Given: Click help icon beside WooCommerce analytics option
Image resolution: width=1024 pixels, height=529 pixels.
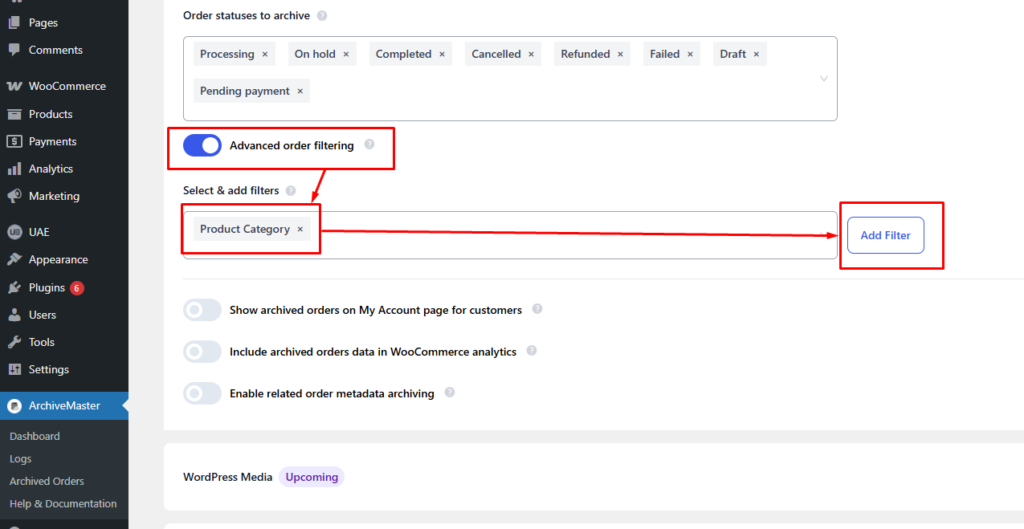Looking at the screenshot, I should [532, 351].
